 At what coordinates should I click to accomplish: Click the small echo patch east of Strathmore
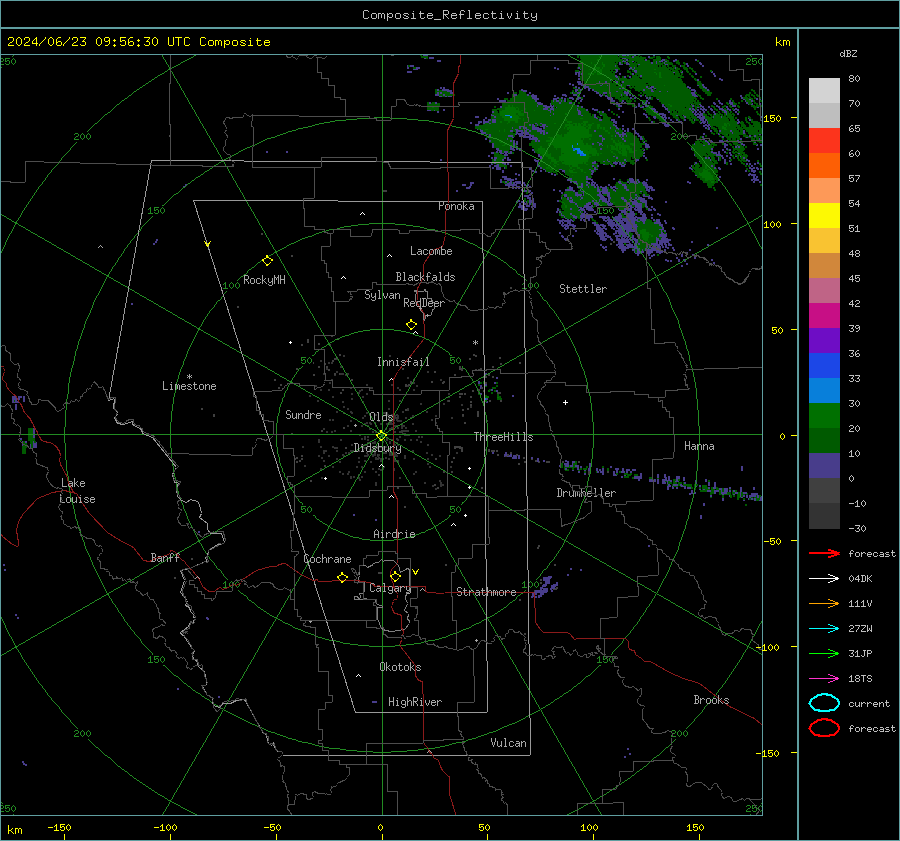(x=545, y=587)
